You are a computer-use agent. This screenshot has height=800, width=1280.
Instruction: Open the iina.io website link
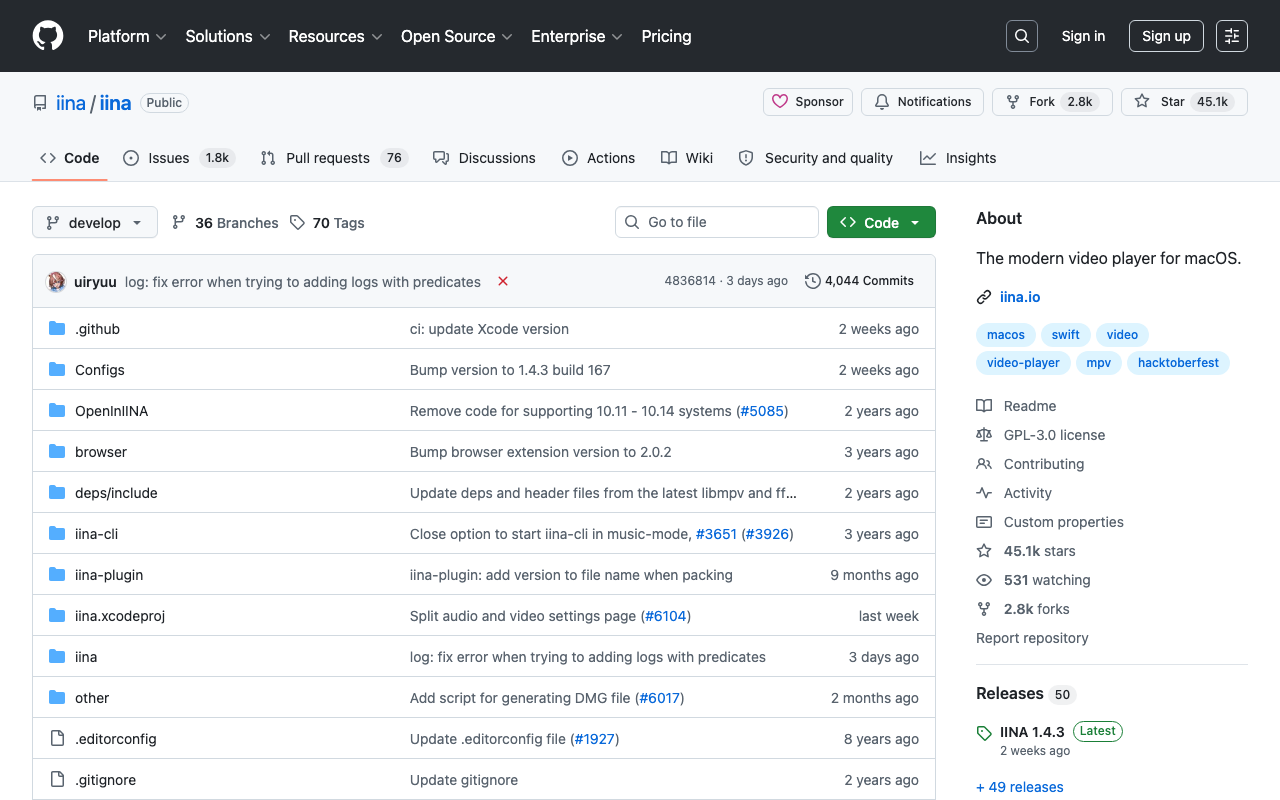coord(1020,297)
